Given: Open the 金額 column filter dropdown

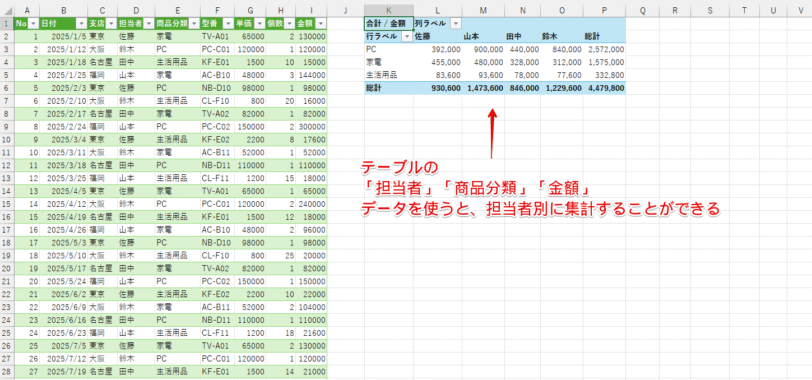Looking at the screenshot, I should click(x=321, y=23).
